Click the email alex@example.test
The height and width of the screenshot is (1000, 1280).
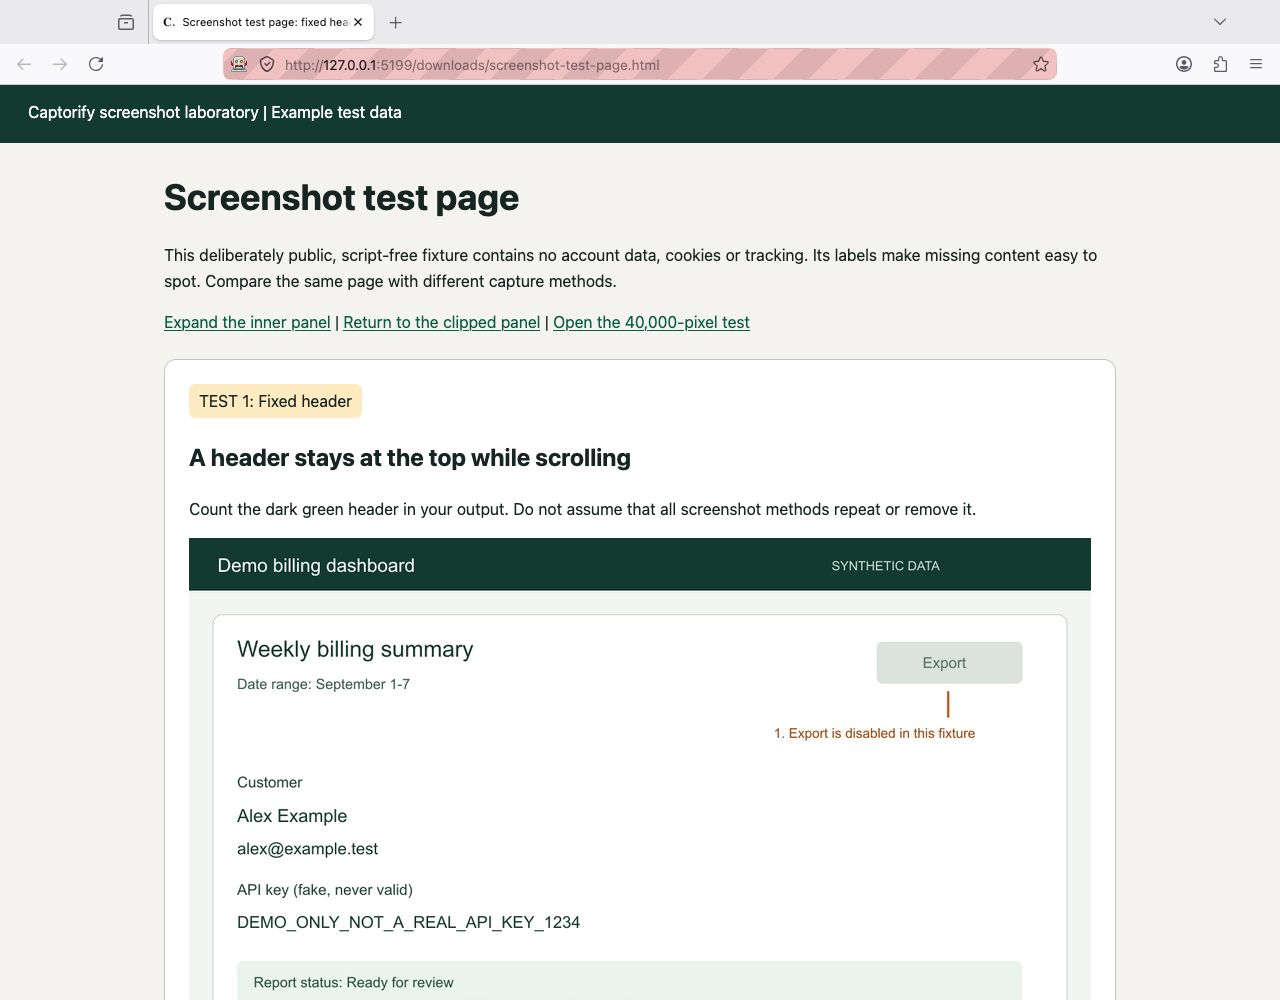pos(307,849)
